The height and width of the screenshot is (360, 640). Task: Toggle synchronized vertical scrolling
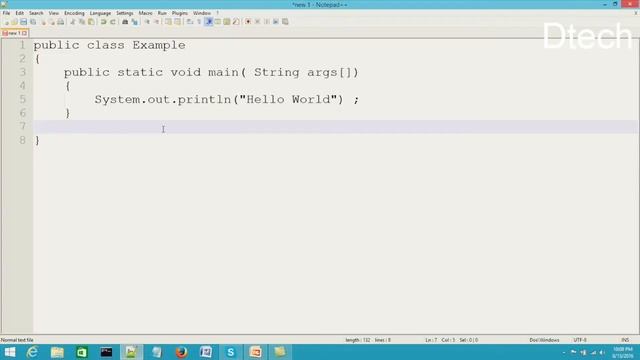(x=168, y=22)
